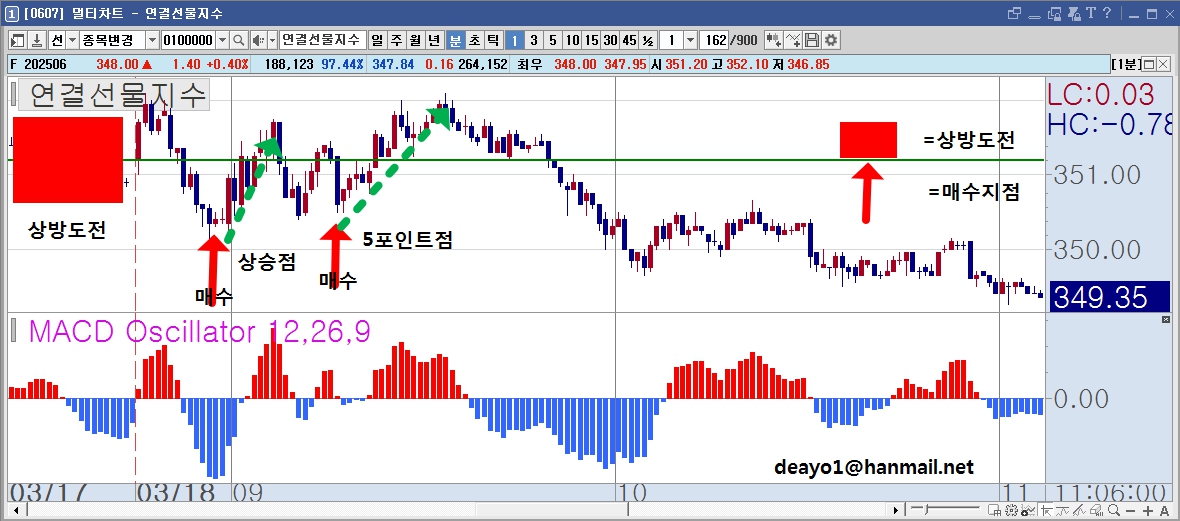Open the 0100000 code dropdown arrow
This screenshot has height=521, width=1180.
click(x=223, y=40)
